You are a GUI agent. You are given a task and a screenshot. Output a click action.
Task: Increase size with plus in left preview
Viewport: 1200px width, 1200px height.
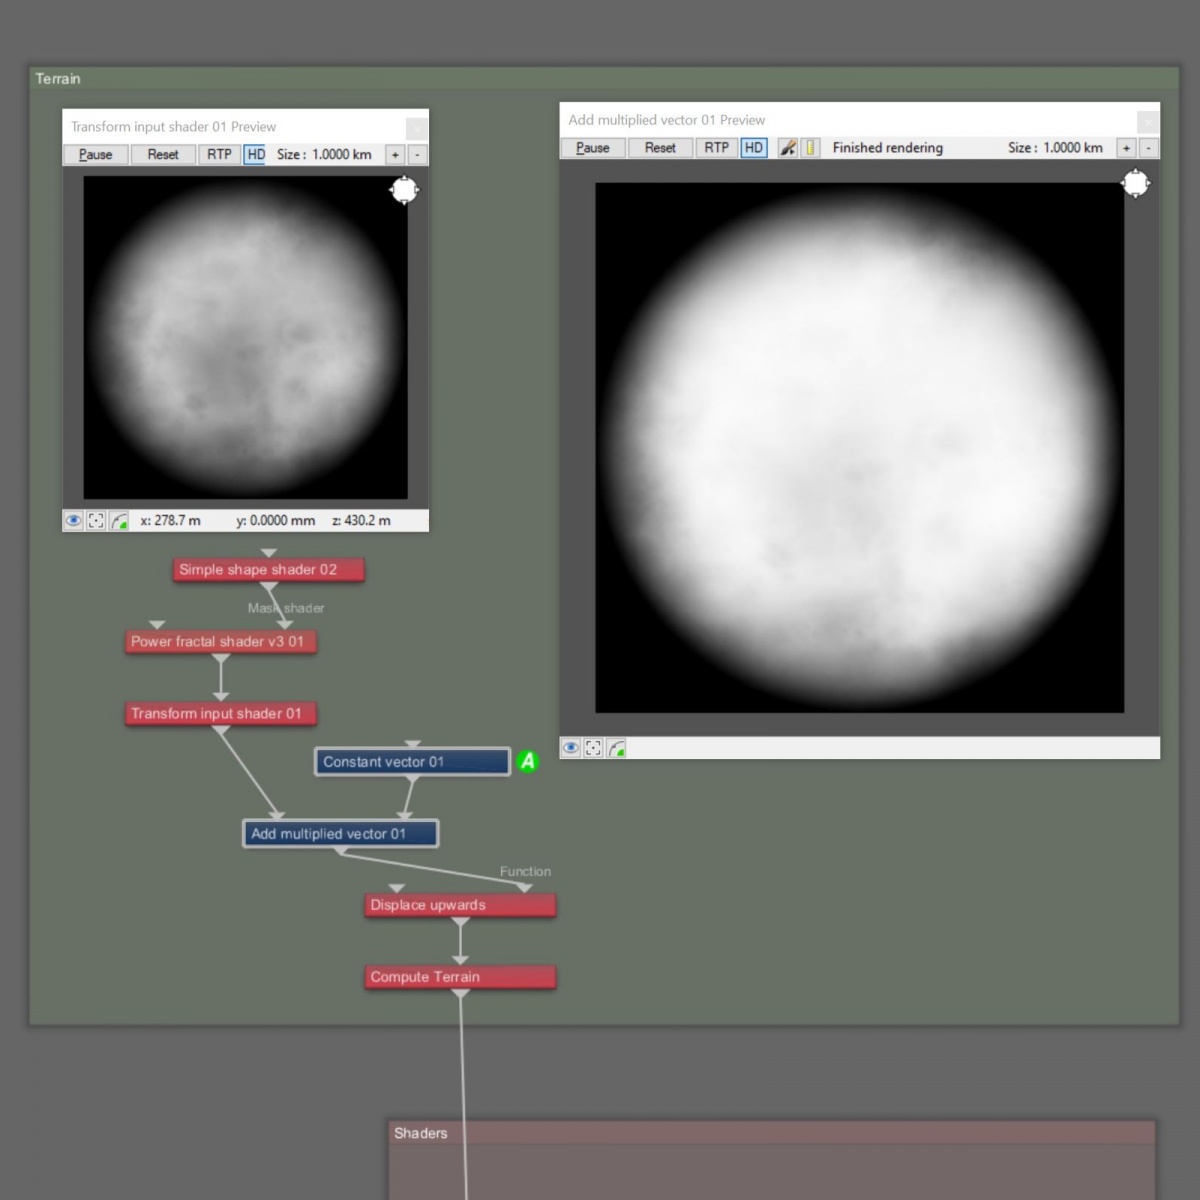395,155
